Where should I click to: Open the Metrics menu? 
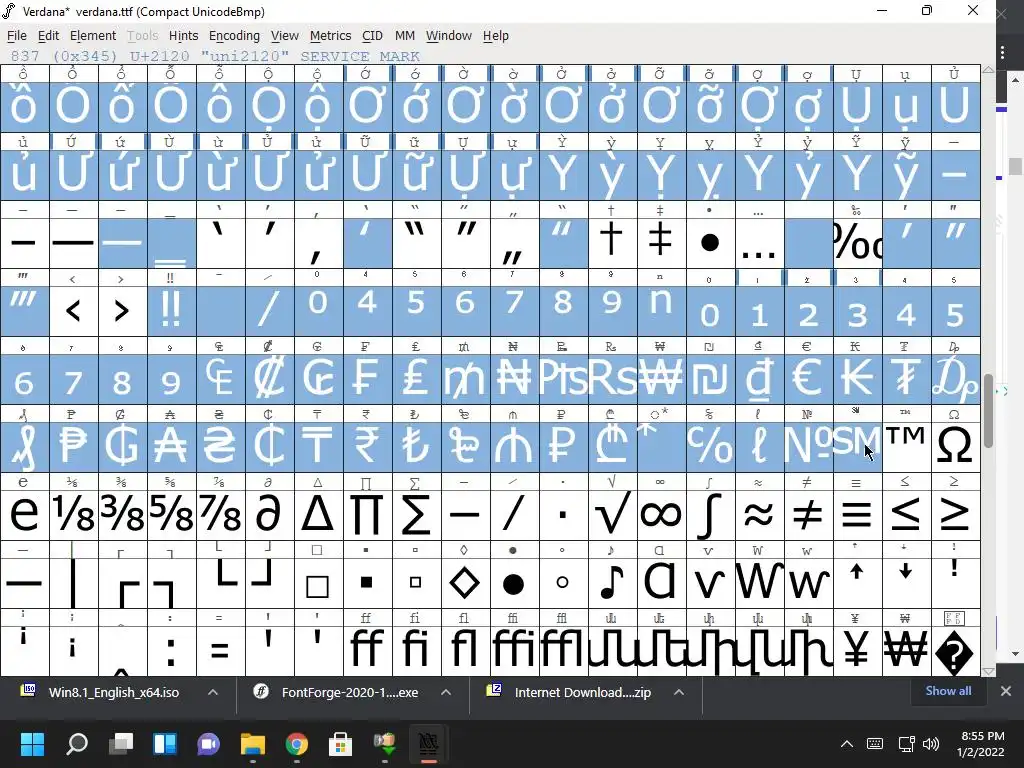[330, 36]
